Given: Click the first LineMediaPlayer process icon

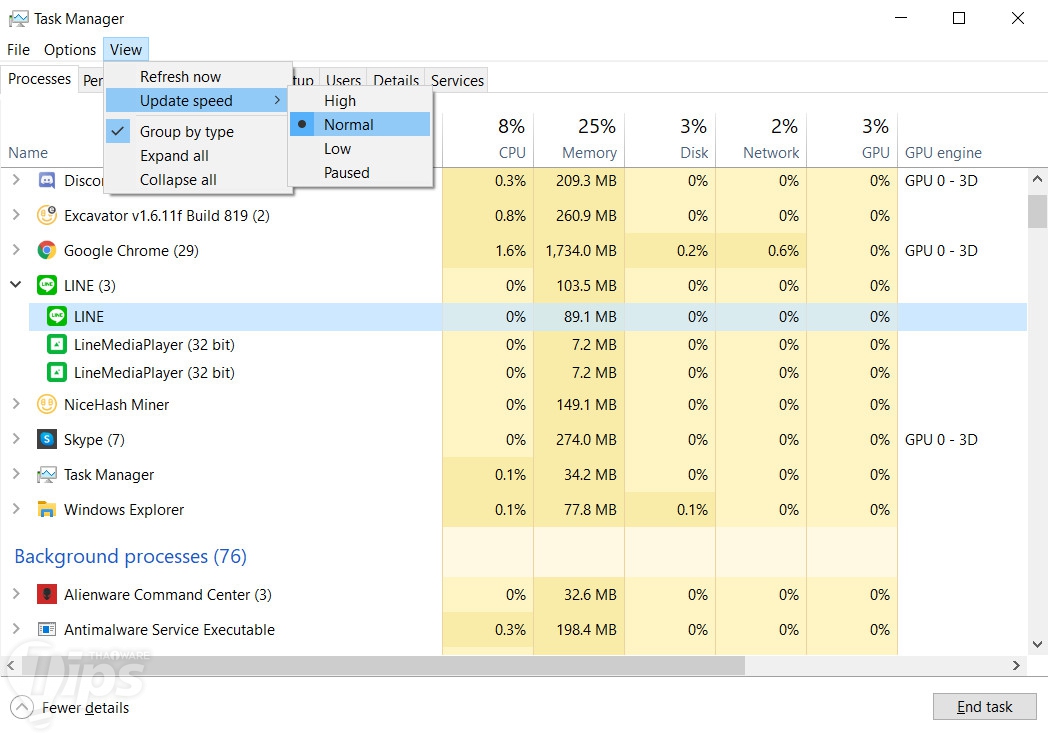Looking at the screenshot, I should click(57, 345).
